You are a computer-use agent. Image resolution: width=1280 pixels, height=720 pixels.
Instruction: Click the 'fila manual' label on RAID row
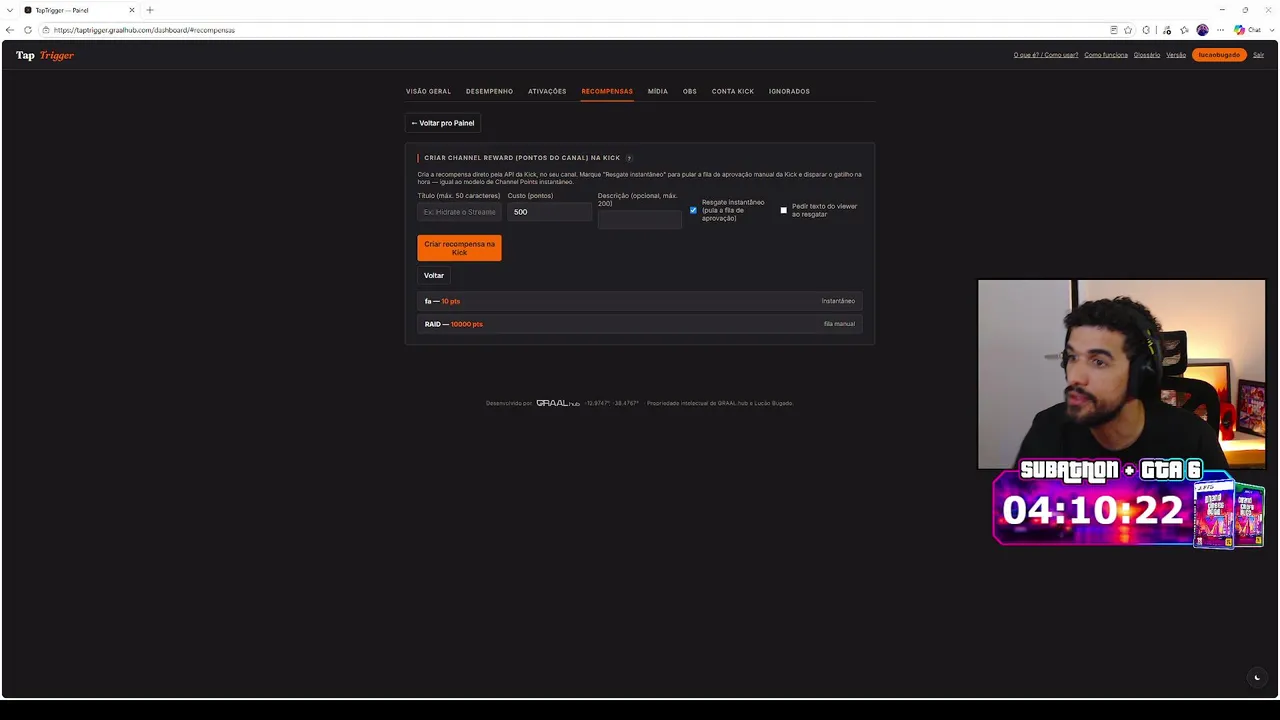click(839, 324)
